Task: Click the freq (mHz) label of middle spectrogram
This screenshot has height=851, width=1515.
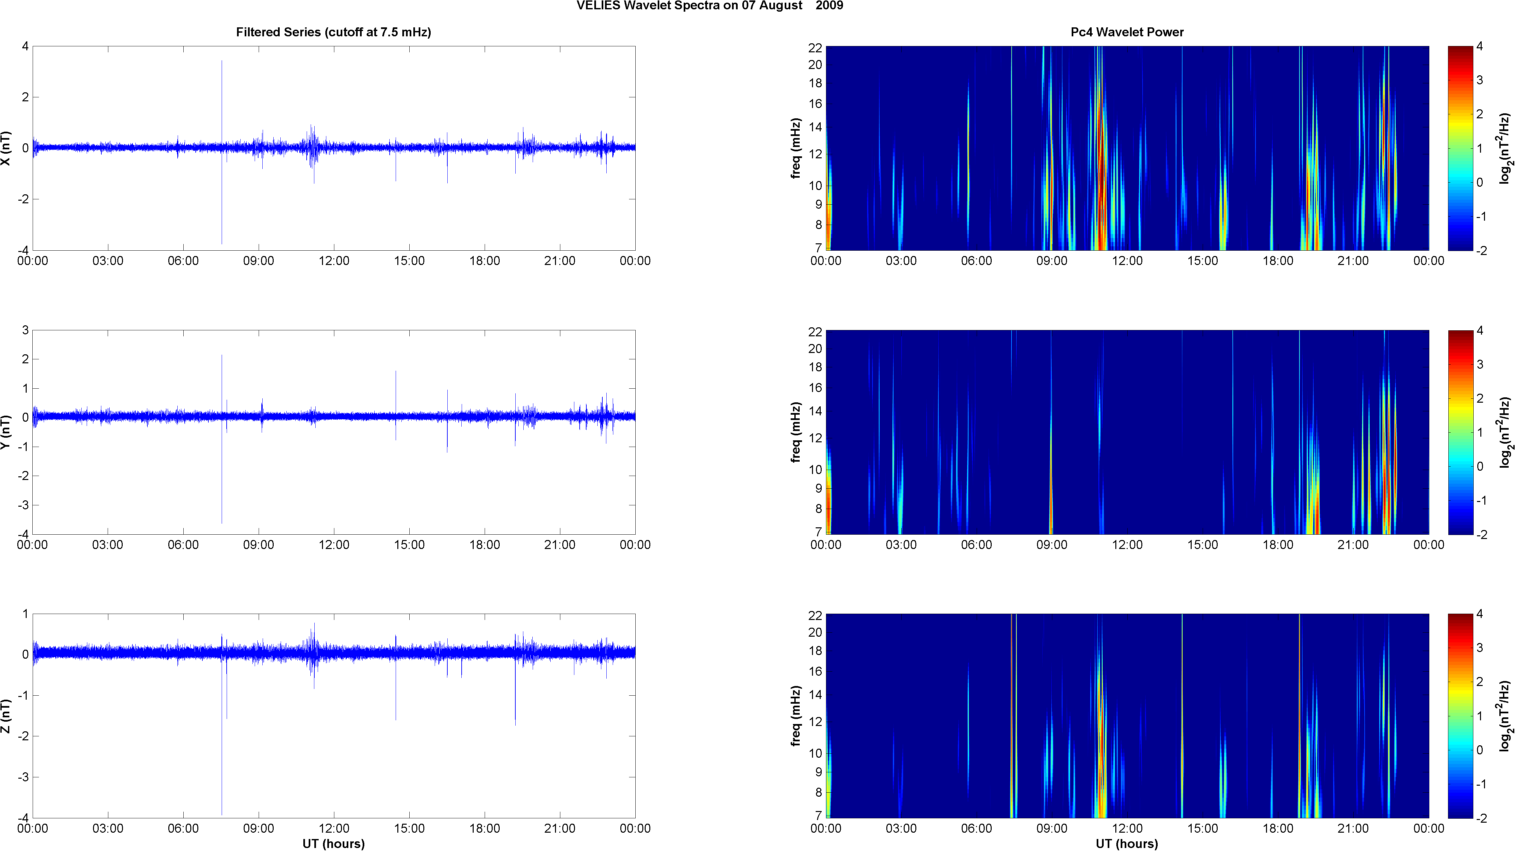Action: pyautogui.click(x=796, y=432)
